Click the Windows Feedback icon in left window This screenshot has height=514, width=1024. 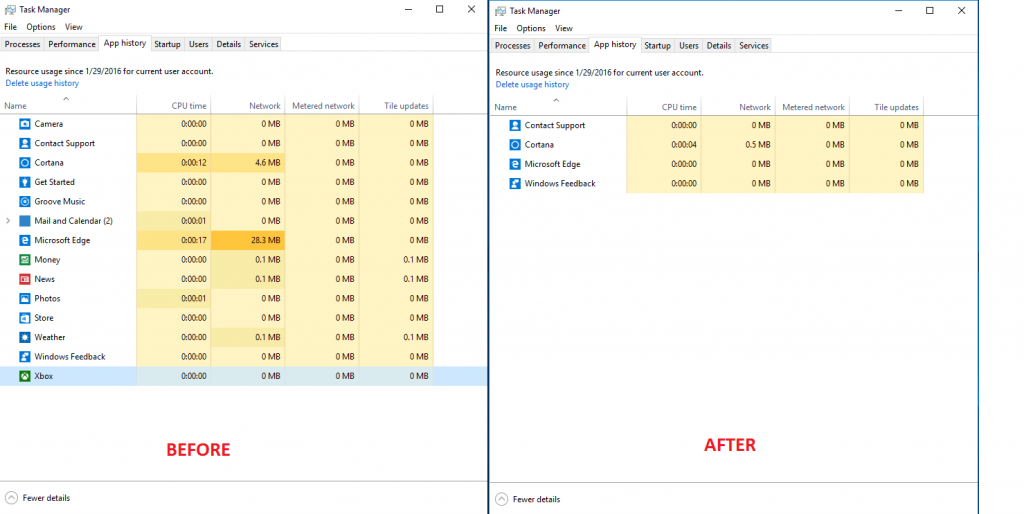25,357
